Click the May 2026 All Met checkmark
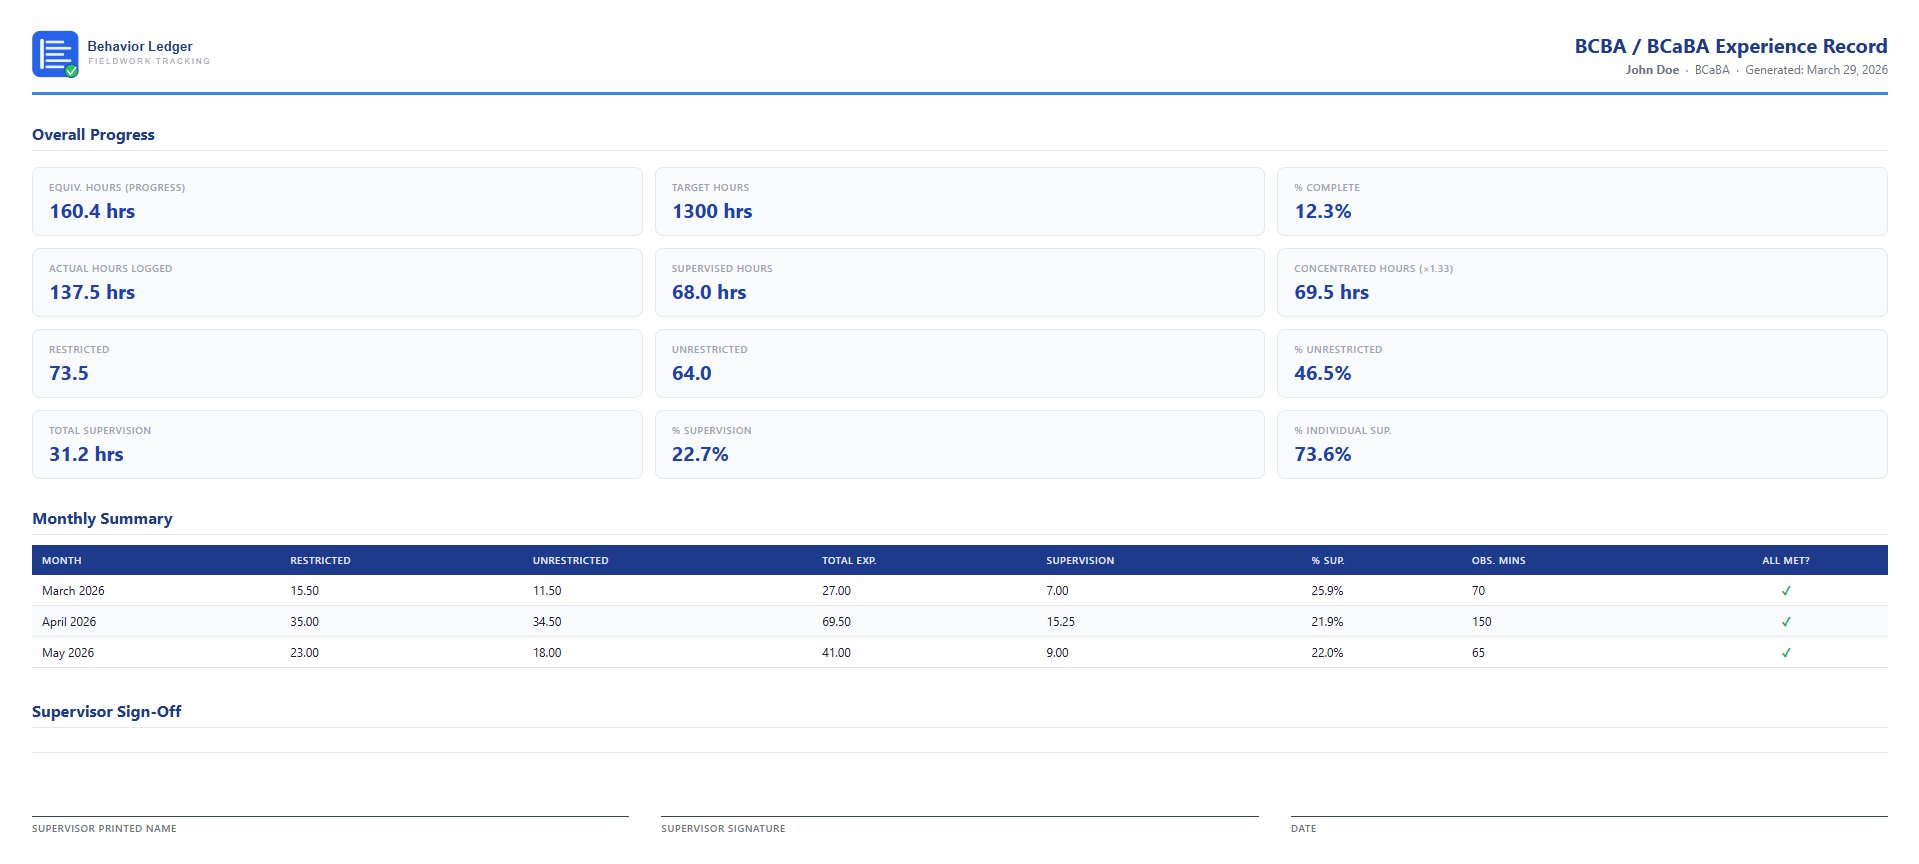This screenshot has width=1919, height=864. pos(1785,653)
